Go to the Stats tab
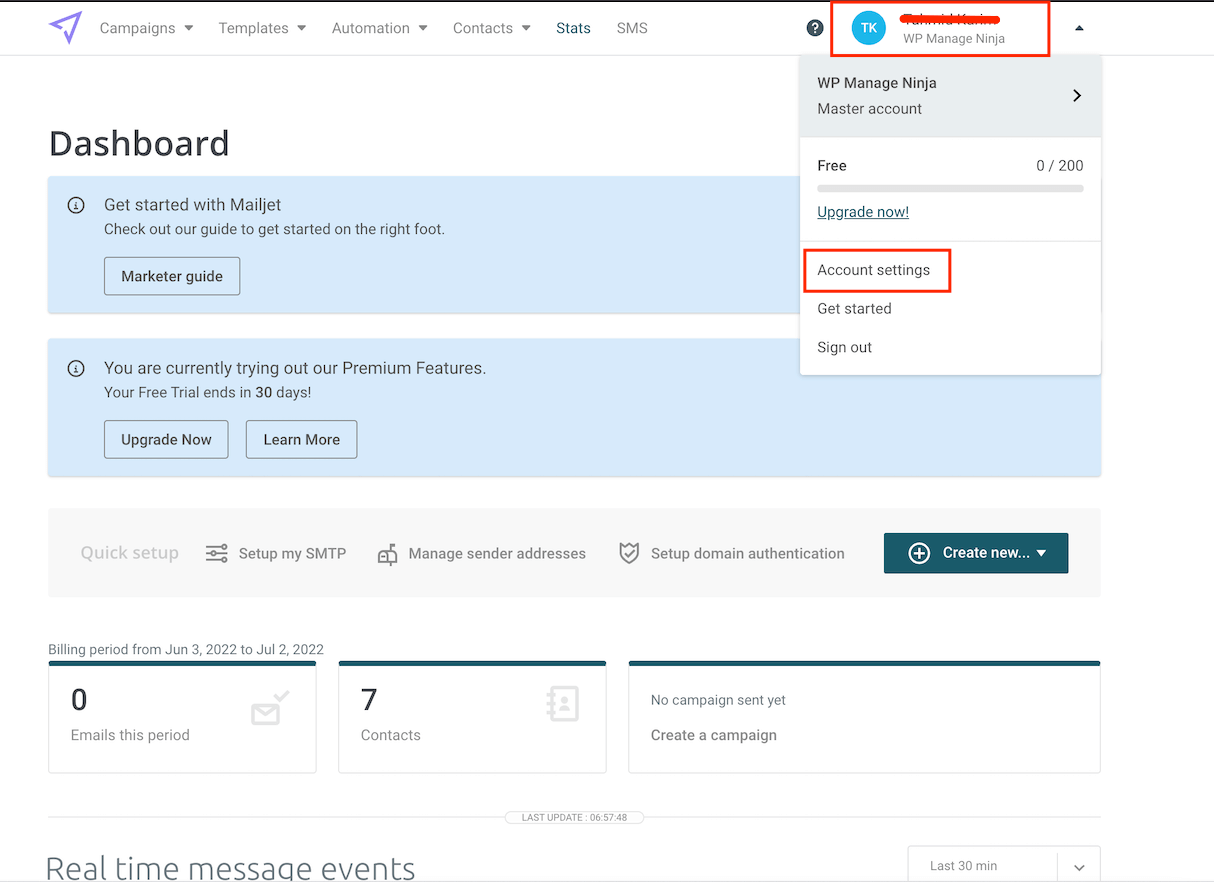This screenshot has height=882, width=1214. 573,28
